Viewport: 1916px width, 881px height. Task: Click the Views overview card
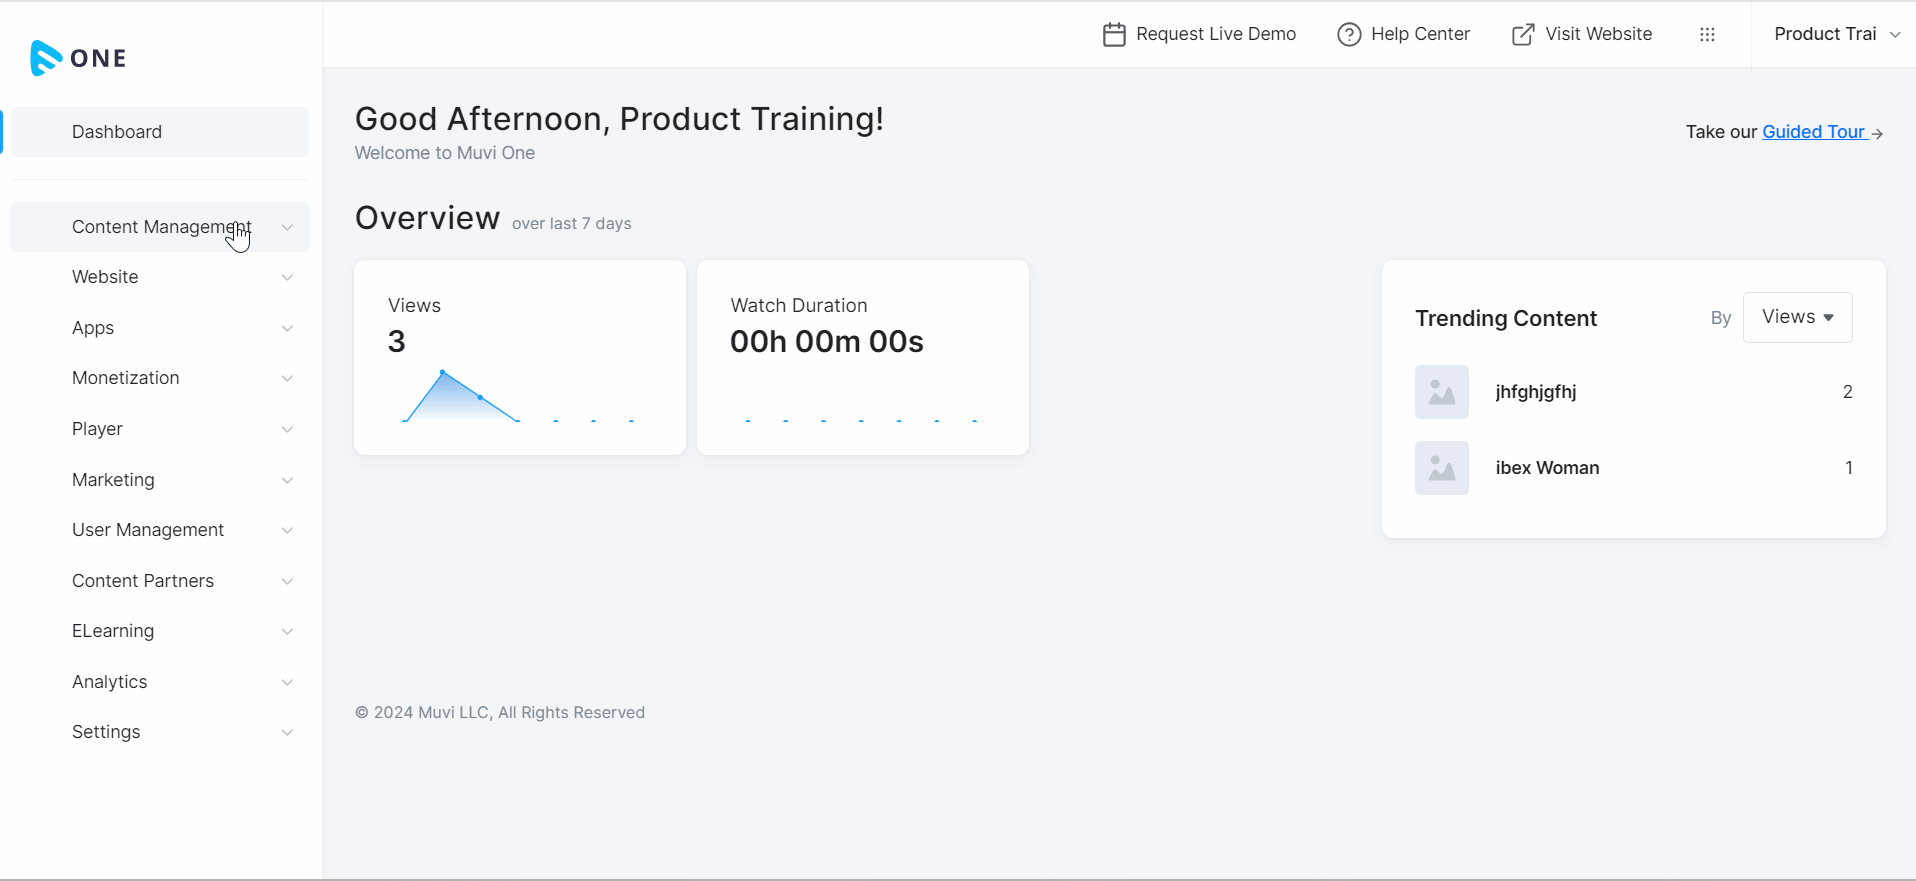tap(520, 357)
